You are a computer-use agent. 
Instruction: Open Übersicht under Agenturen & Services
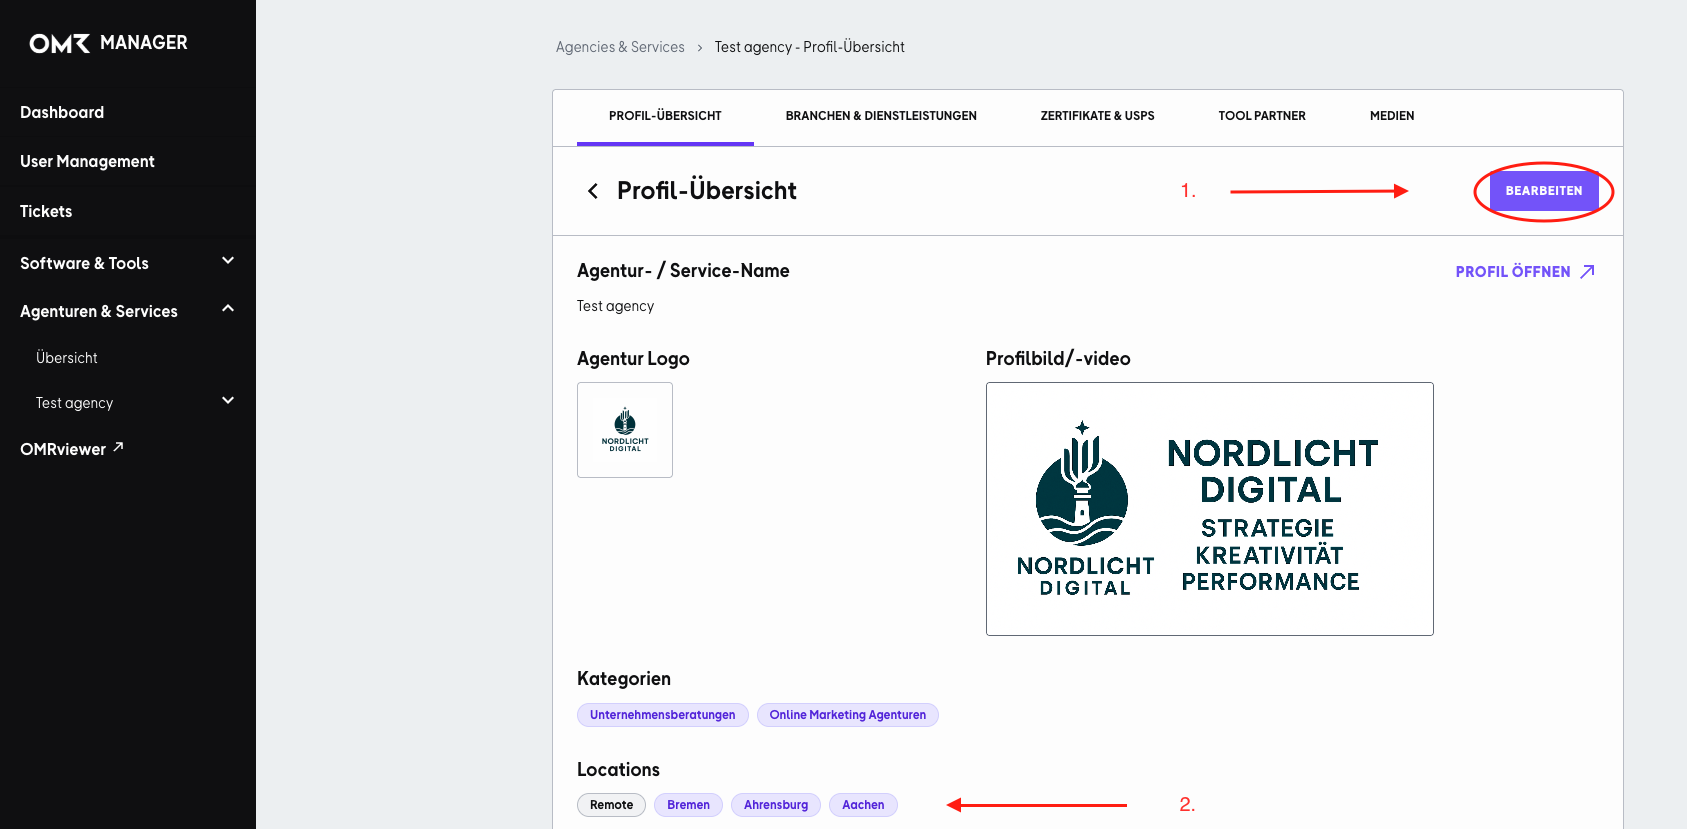[67, 358]
